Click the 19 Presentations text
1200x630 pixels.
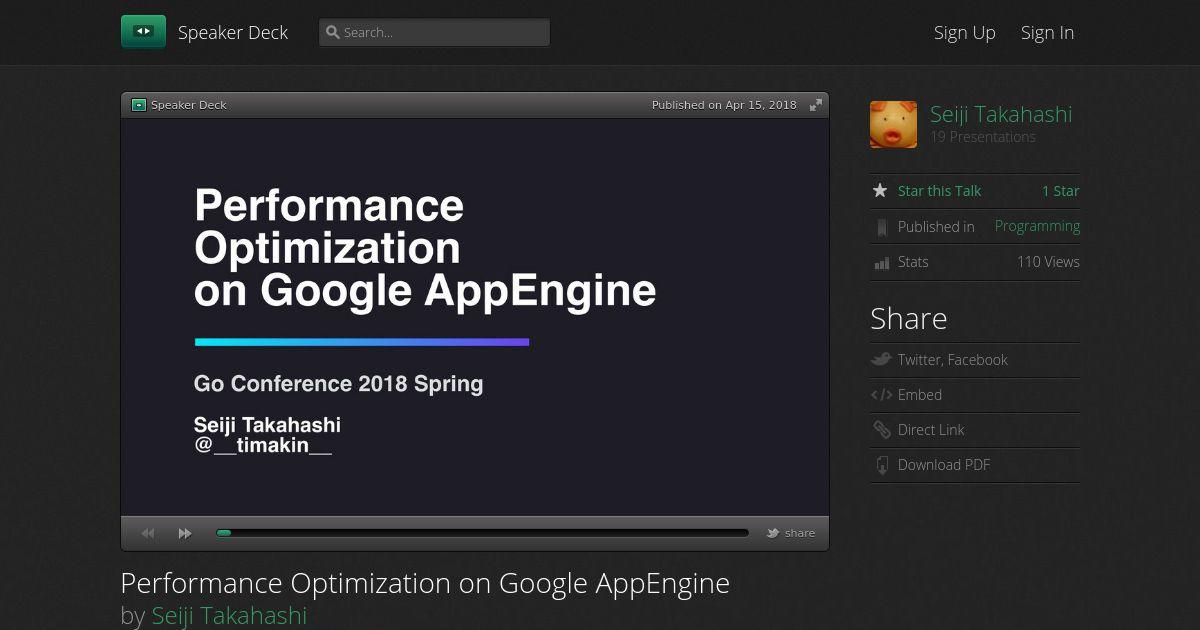pos(983,137)
